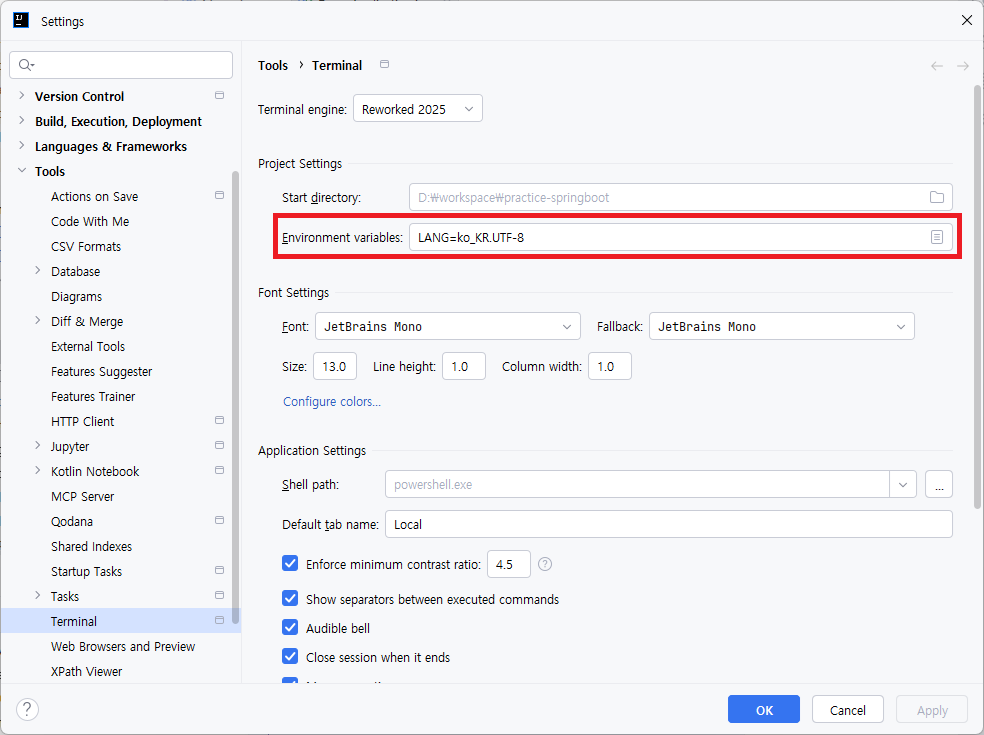
Task: Click the search magnifier icon in settings
Action: tap(26, 65)
